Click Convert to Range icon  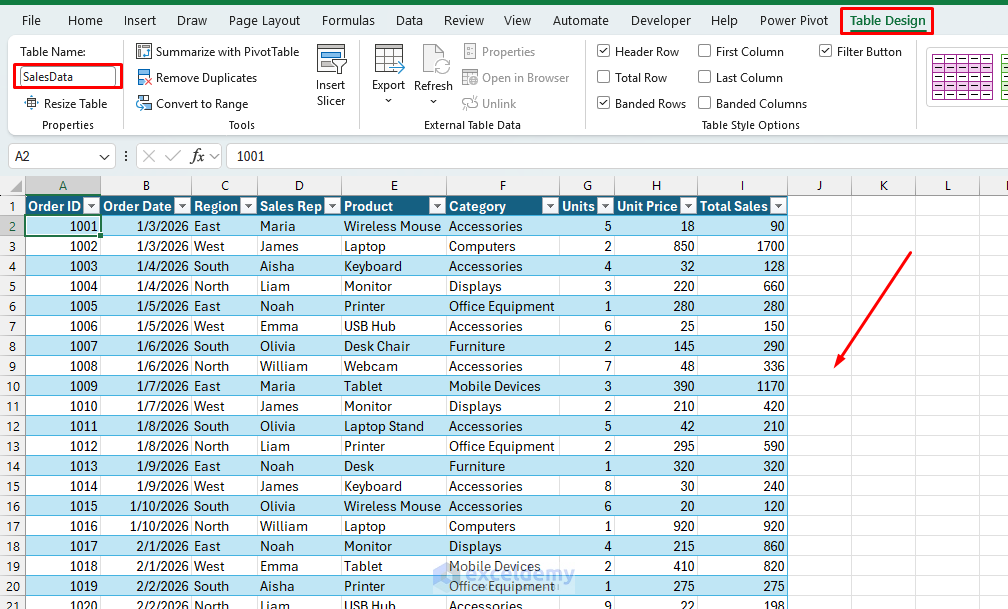pos(144,104)
